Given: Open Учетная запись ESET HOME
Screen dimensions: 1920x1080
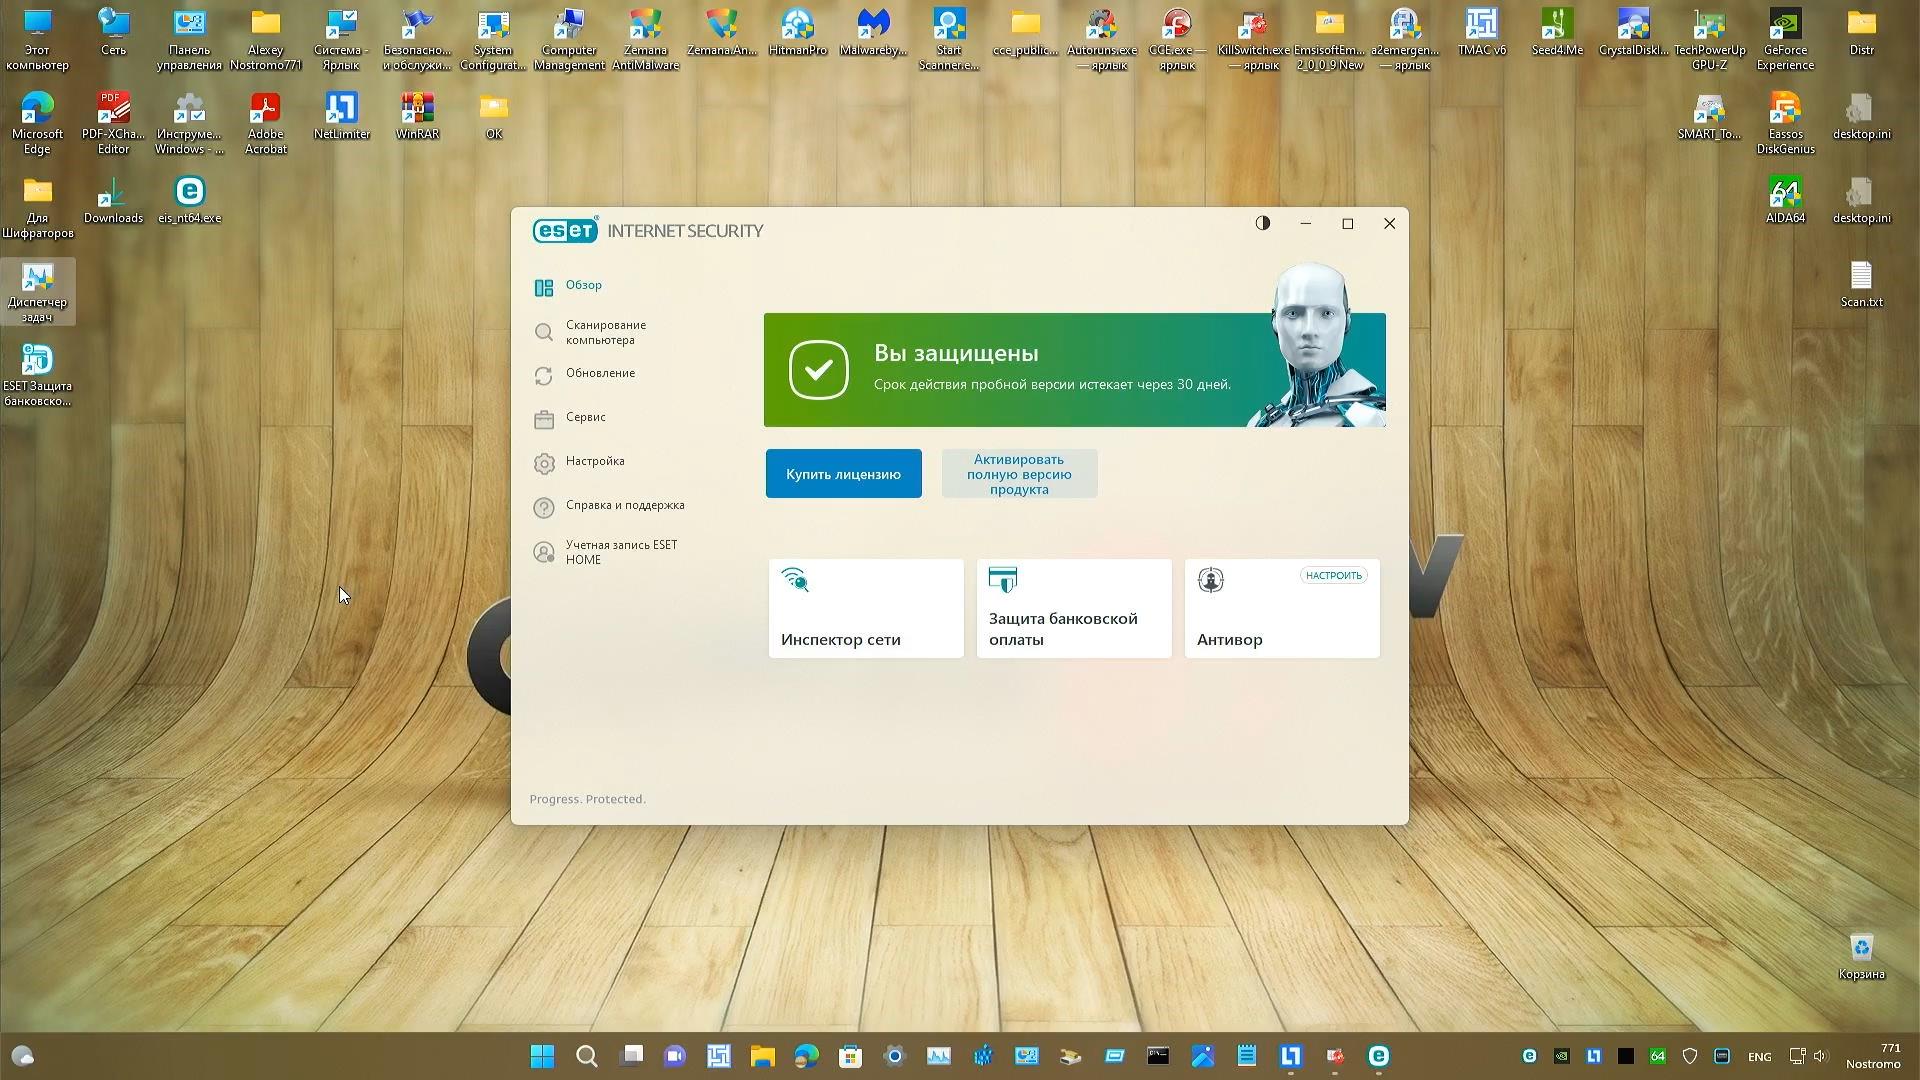Looking at the screenshot, I should tap(620, 552).
